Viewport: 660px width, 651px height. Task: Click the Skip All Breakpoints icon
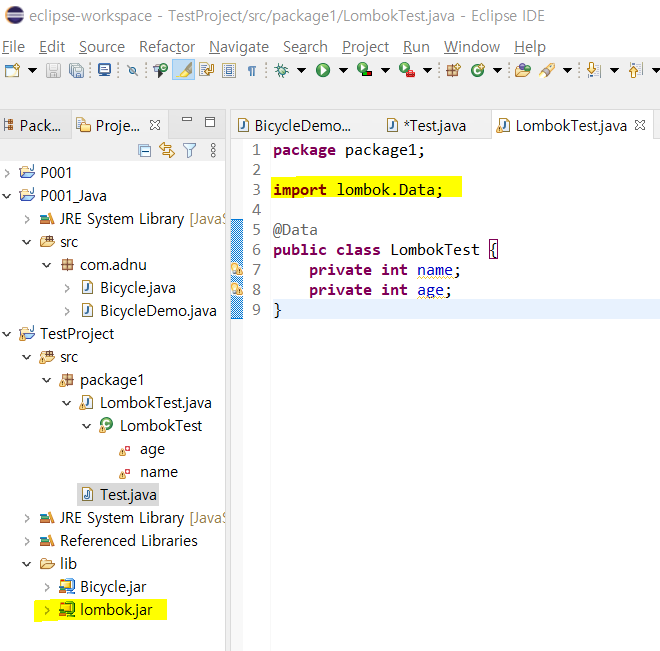[x=133, y=70]
